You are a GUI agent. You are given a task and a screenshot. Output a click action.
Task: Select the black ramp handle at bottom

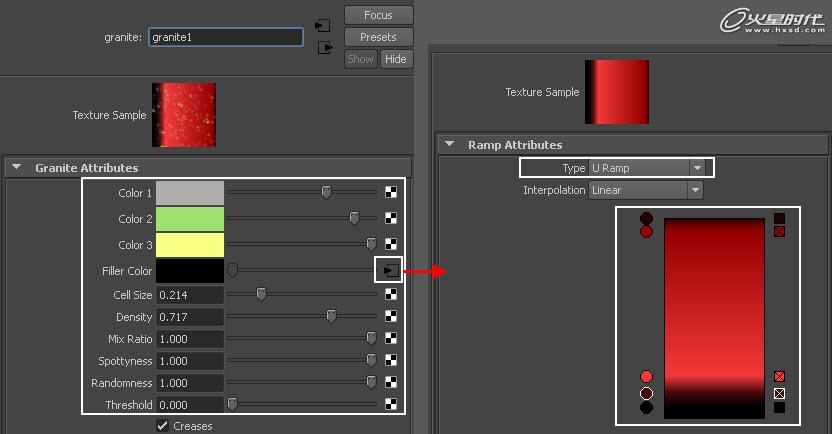tap(646, 407)
